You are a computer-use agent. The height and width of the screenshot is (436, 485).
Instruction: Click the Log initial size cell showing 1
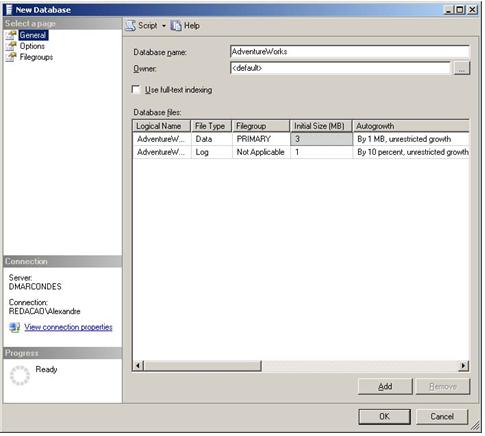pyautogui.click(x=321, y=152)
